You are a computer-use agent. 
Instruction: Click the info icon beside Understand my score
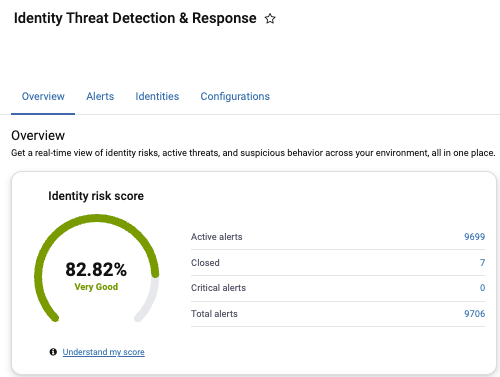click(x=53, y=352)
